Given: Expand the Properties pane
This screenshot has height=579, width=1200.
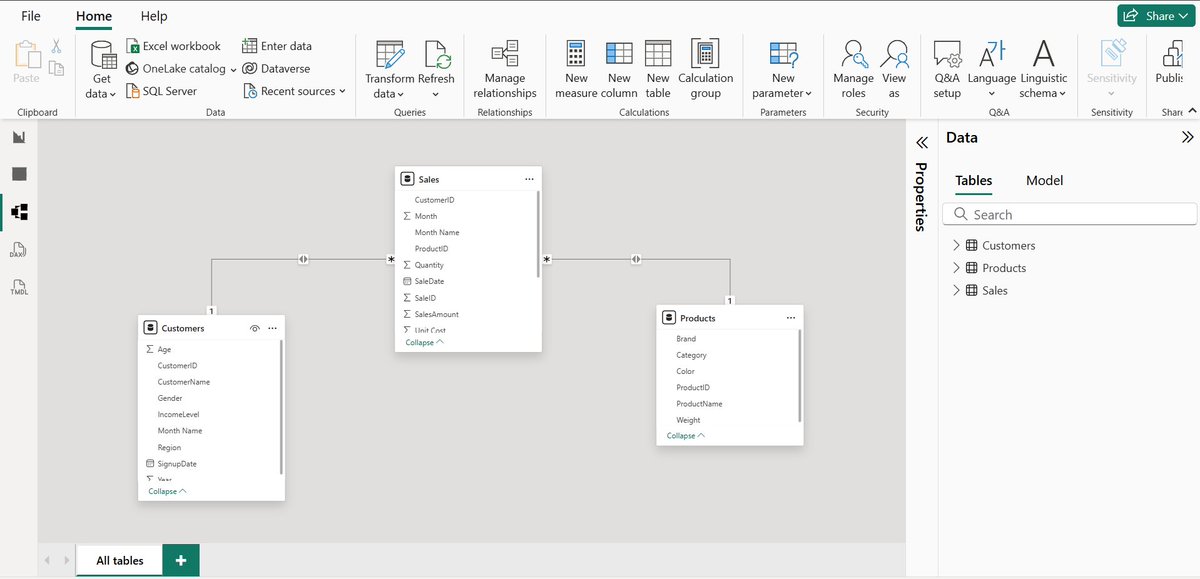Looking at the screenshot, I should click(922, 144).
